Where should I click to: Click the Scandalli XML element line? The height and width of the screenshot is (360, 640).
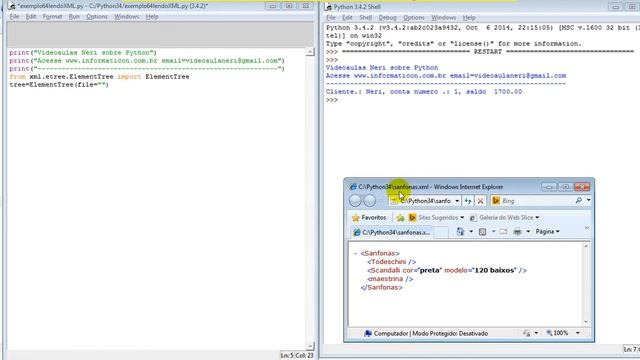pyautogui.click(x=447, y=271)
